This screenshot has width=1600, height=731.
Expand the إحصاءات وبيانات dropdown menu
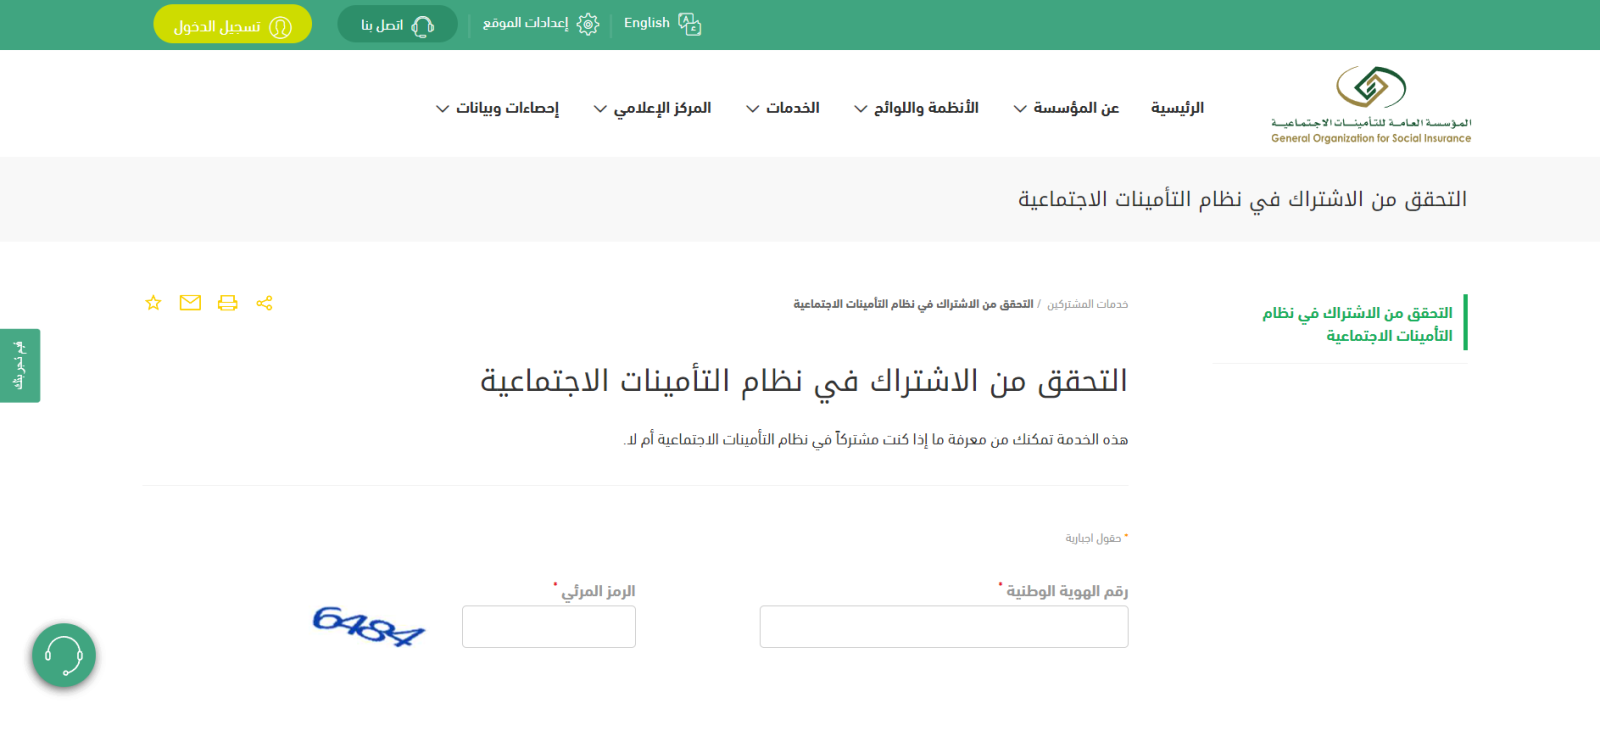click(497, 108)
